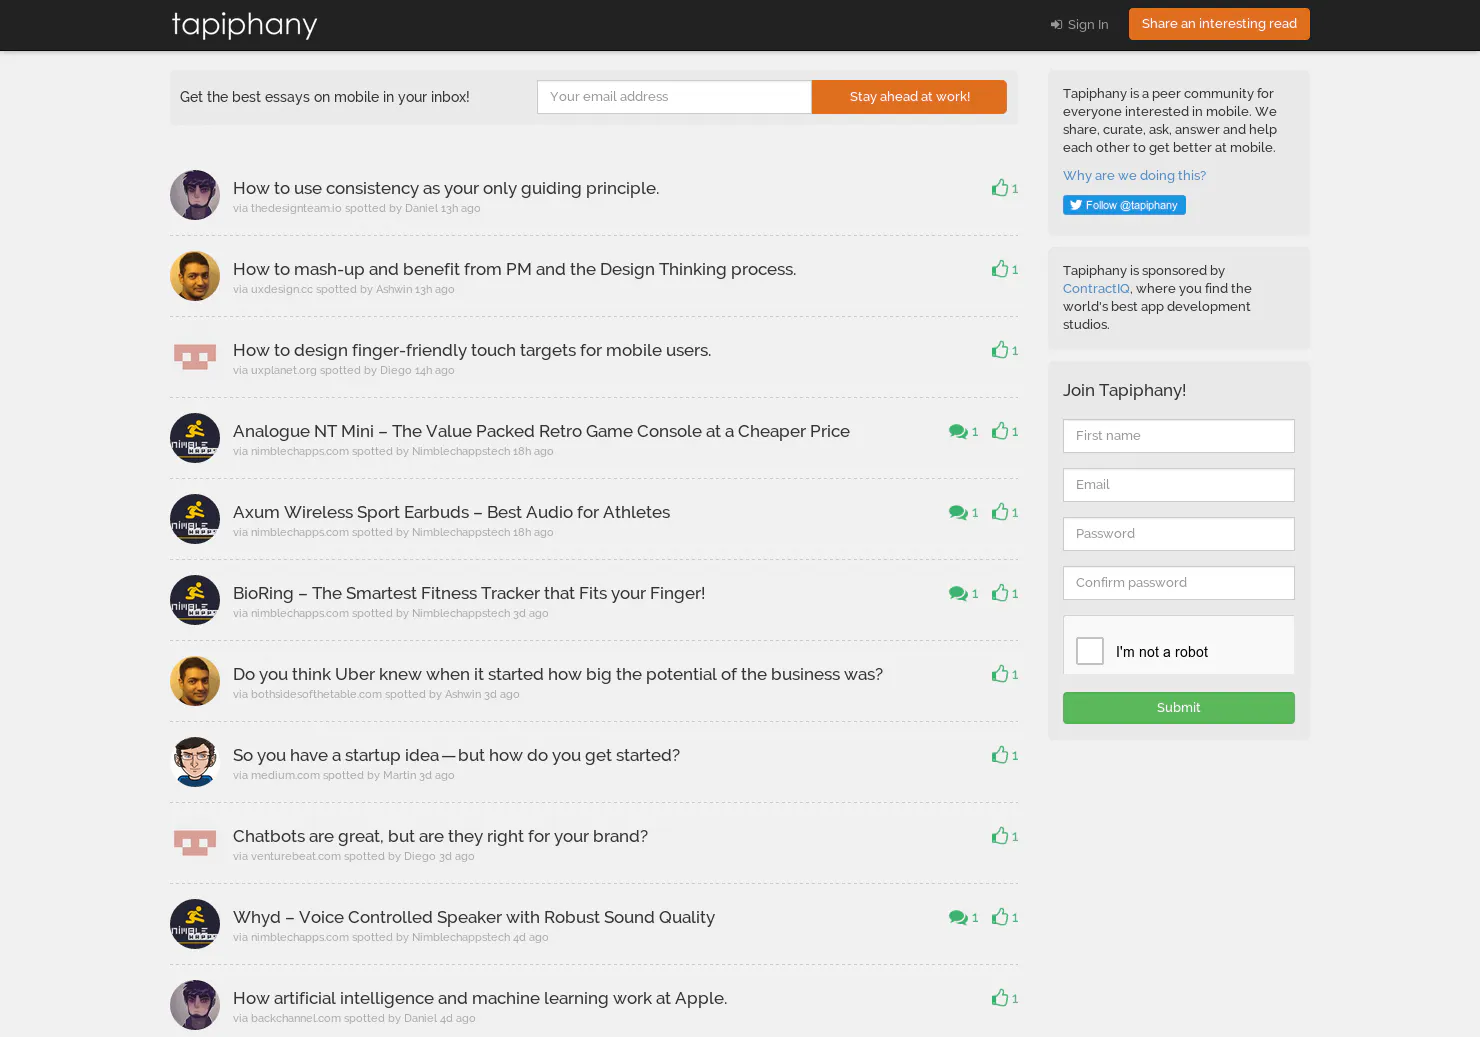Click the Sign In link
1480x1037 pixels.
click(1079, 25)
